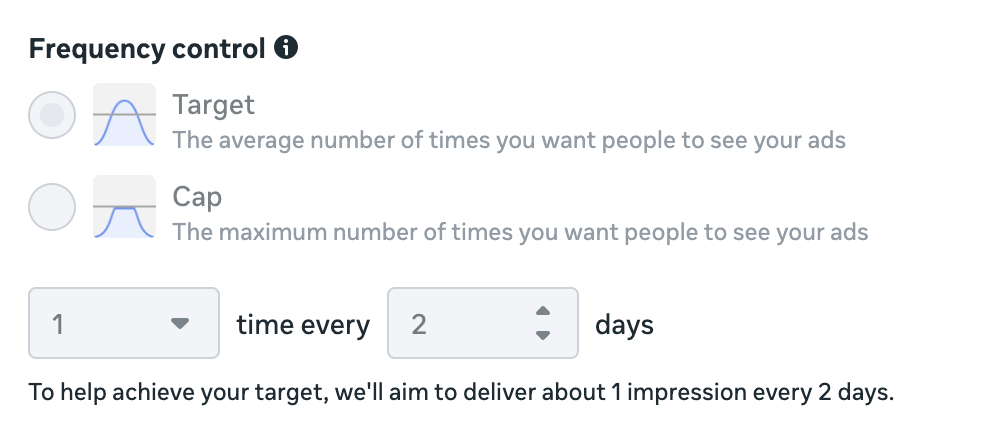Click the value 1 in times dropdown
992x428 pixels.
[x=58, y=324]
